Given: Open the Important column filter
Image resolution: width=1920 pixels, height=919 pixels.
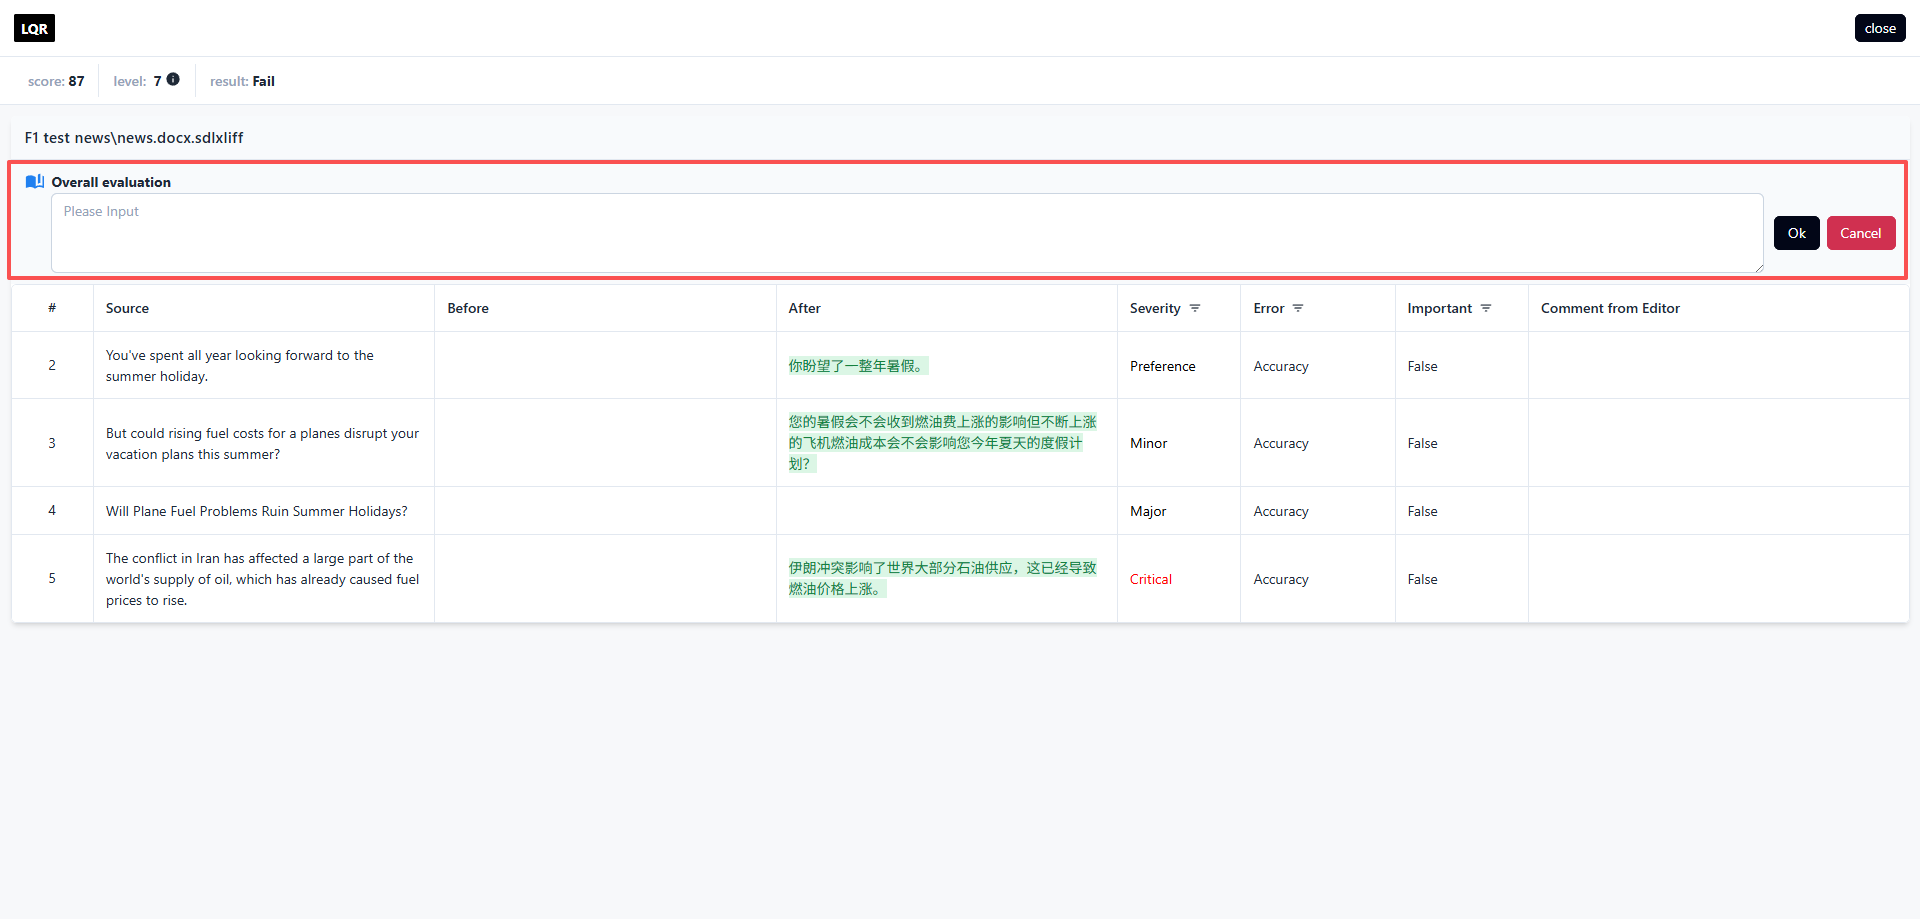Looking at the screenshot, I should (1486, 308).
